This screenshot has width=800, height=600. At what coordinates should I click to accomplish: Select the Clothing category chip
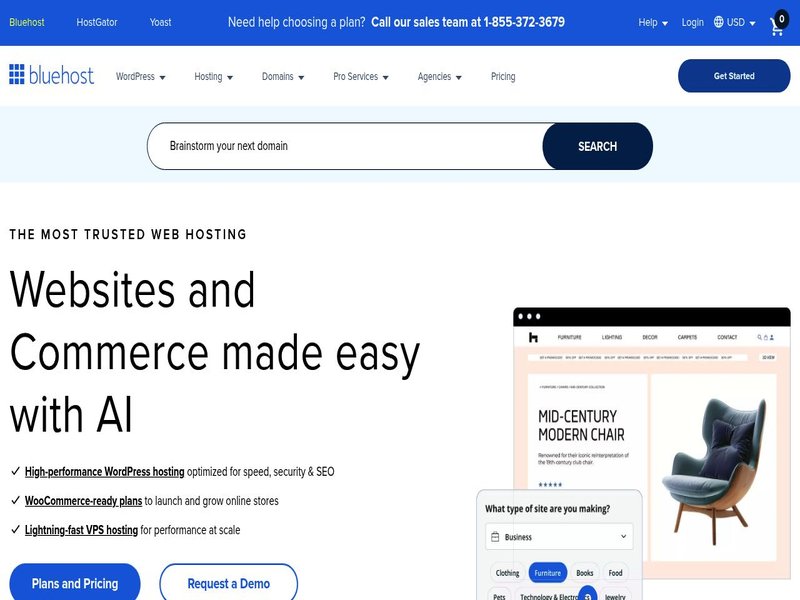(x=507, y=573)
